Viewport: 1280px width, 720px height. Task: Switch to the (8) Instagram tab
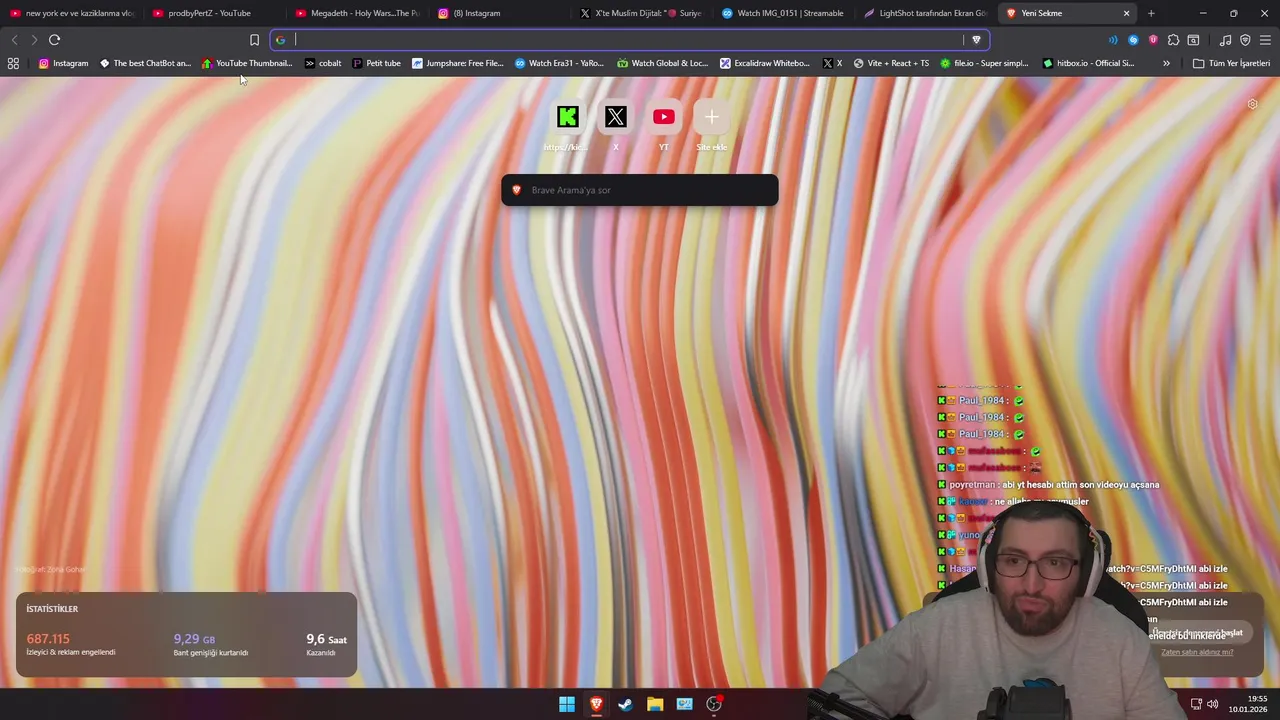[501, 13]
